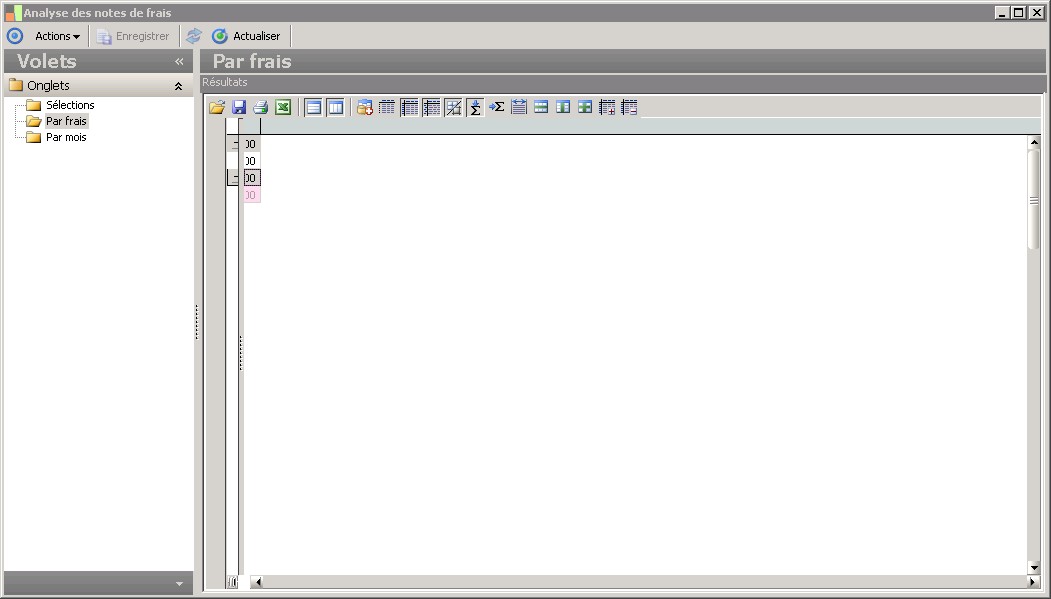The width and height of the screenshot is (1051, 599).
Task: Click the Actualiser refresh button
Action: click(x=247, y=36)
